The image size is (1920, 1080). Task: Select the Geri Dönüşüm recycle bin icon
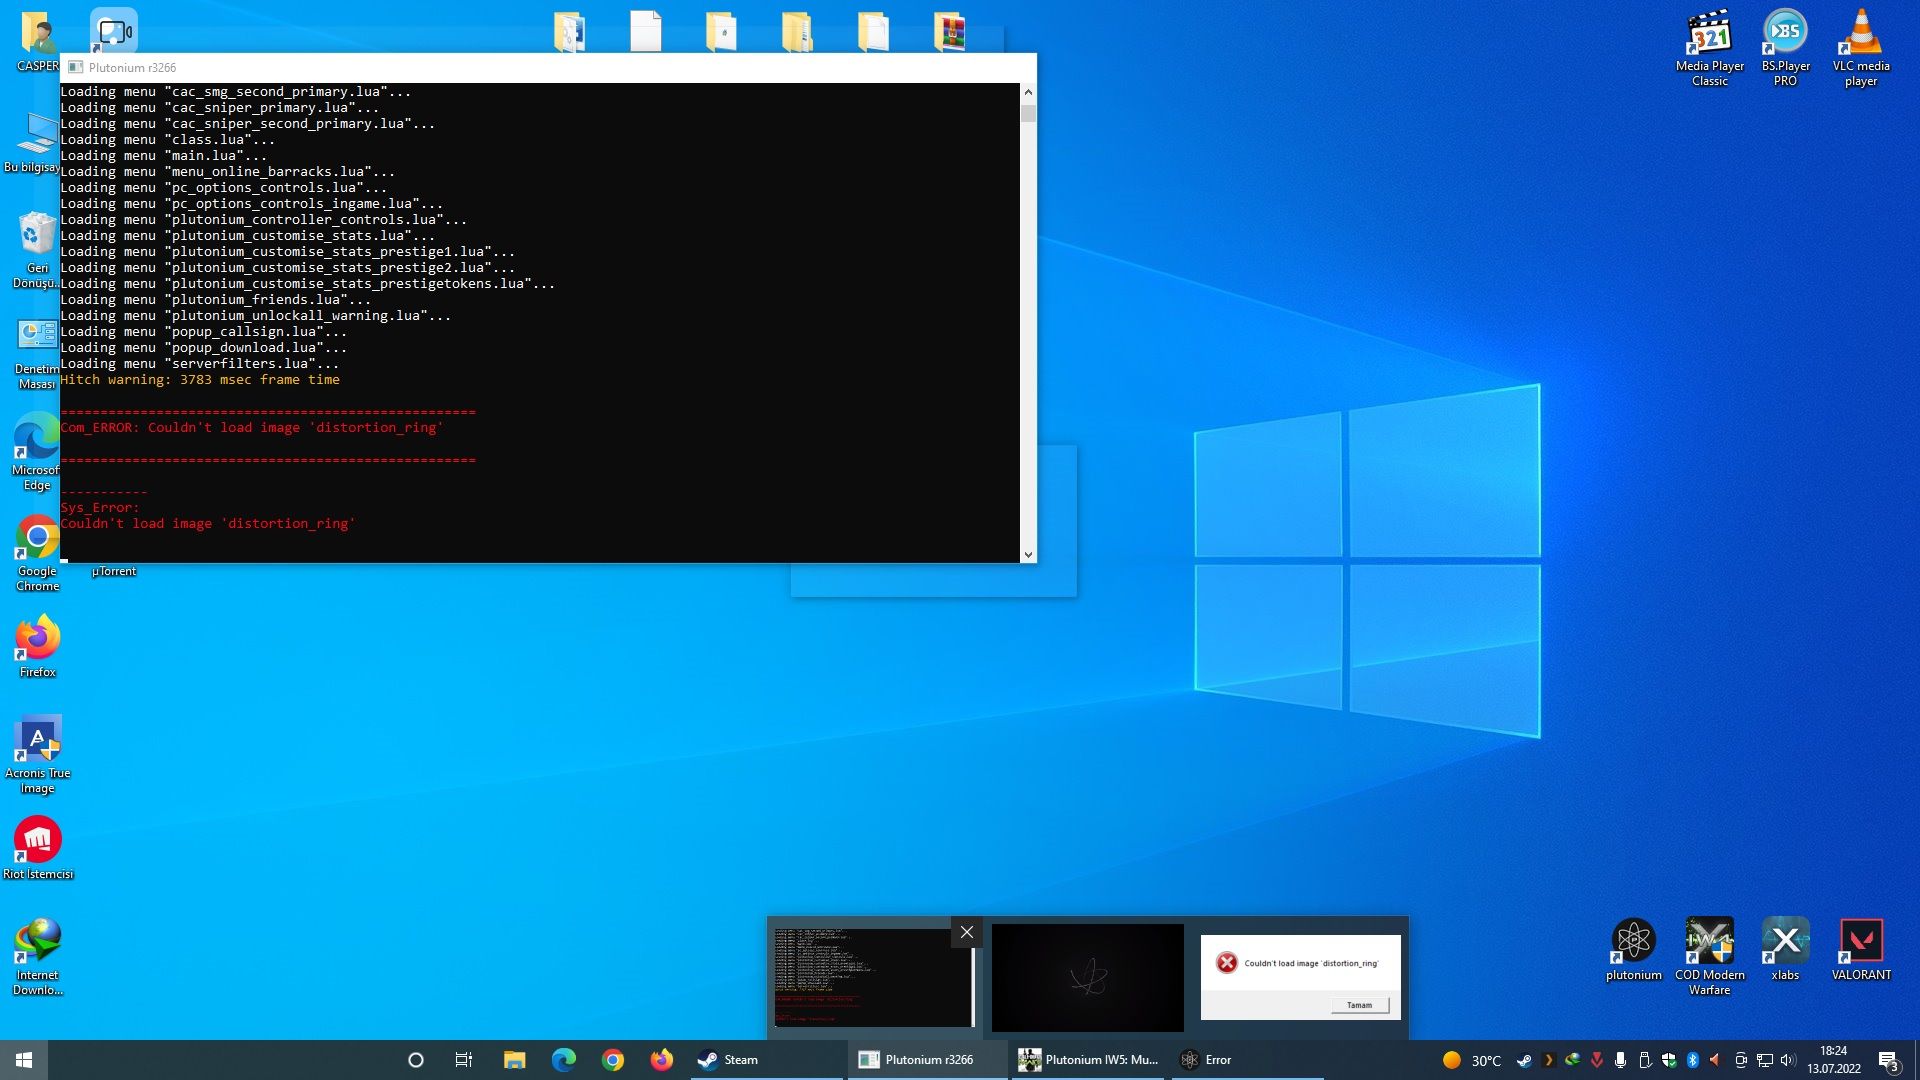(36, 250)
